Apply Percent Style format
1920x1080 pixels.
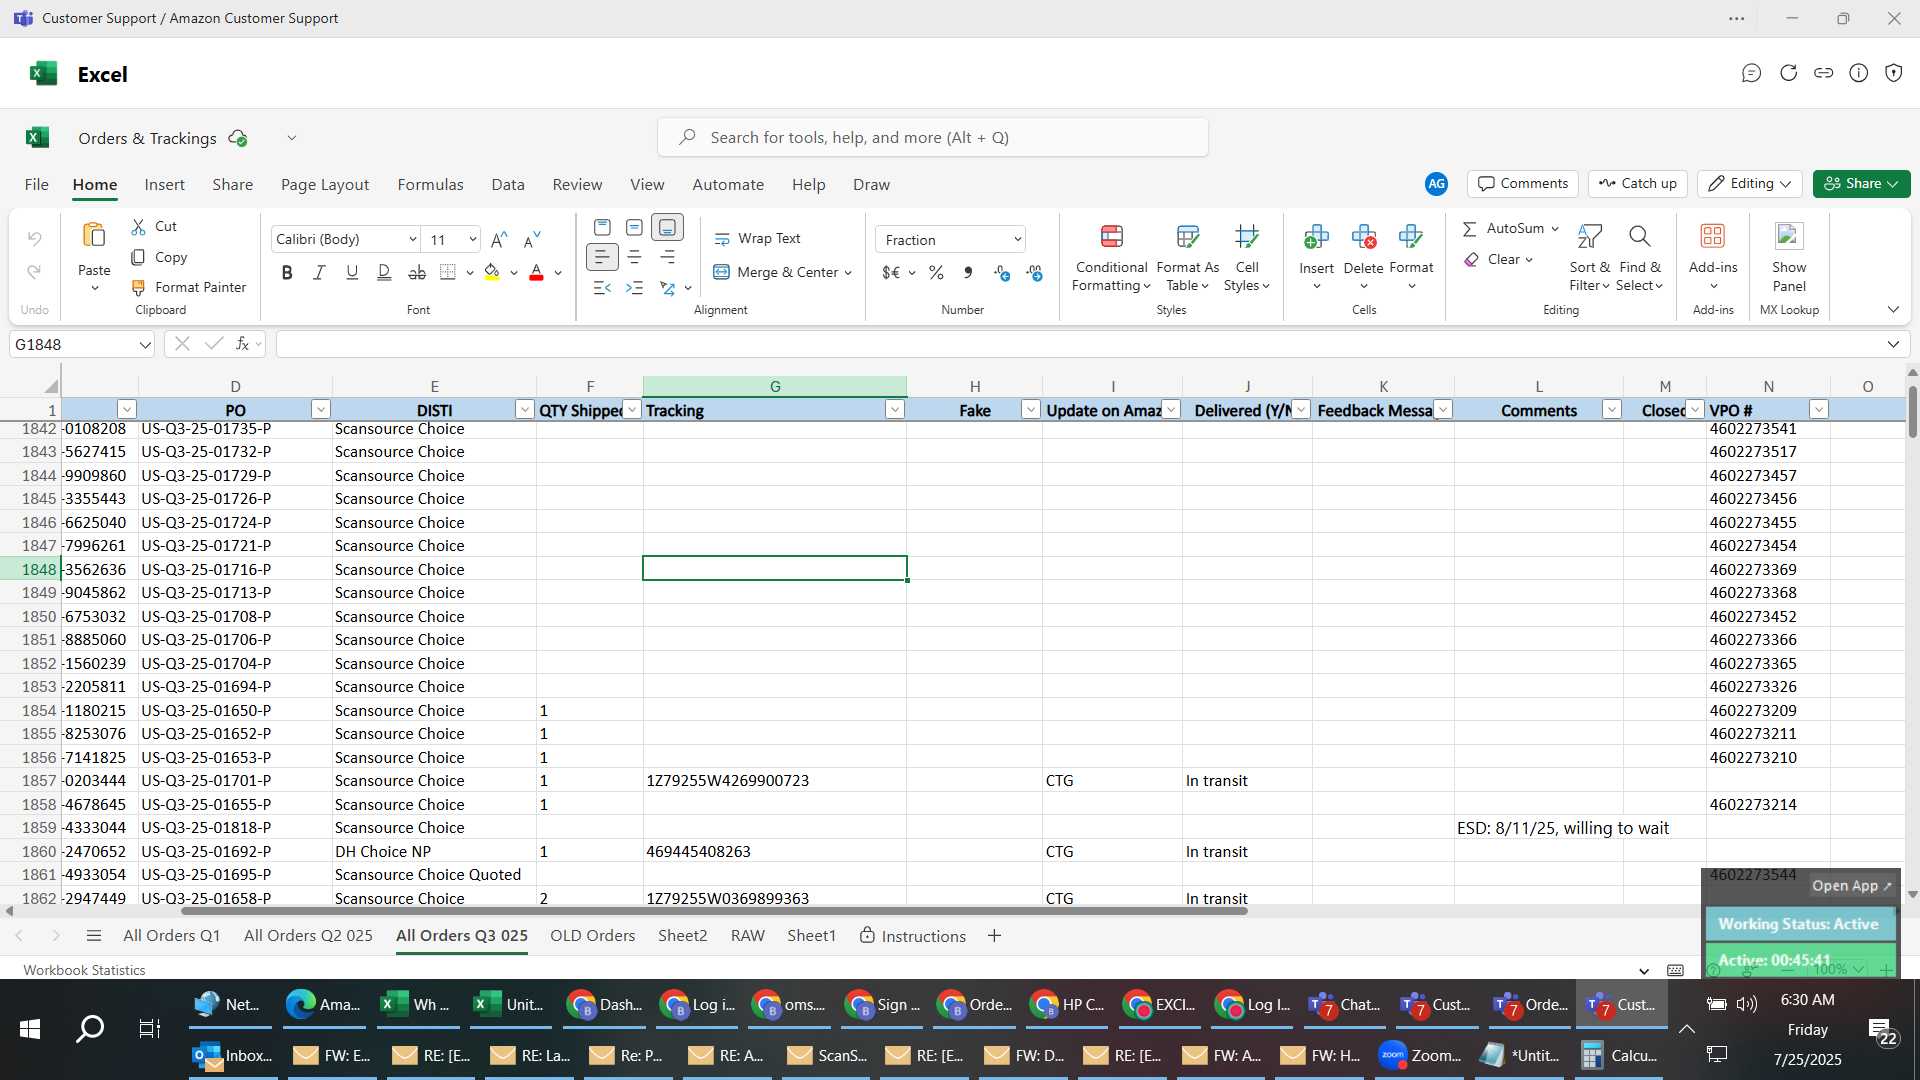tap(936, 273)
